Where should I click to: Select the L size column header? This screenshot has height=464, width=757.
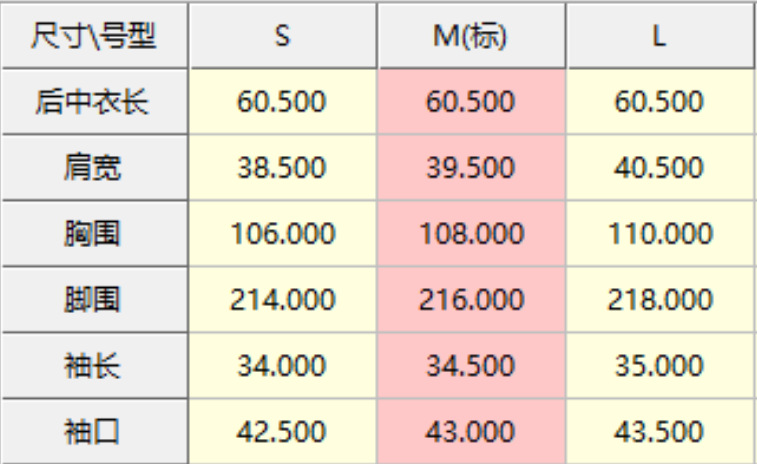coord(660,36)
